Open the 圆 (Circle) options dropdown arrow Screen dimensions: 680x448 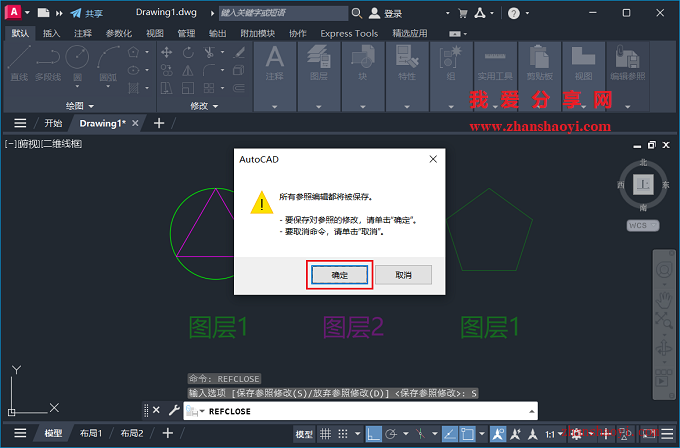tap(77, 87)
